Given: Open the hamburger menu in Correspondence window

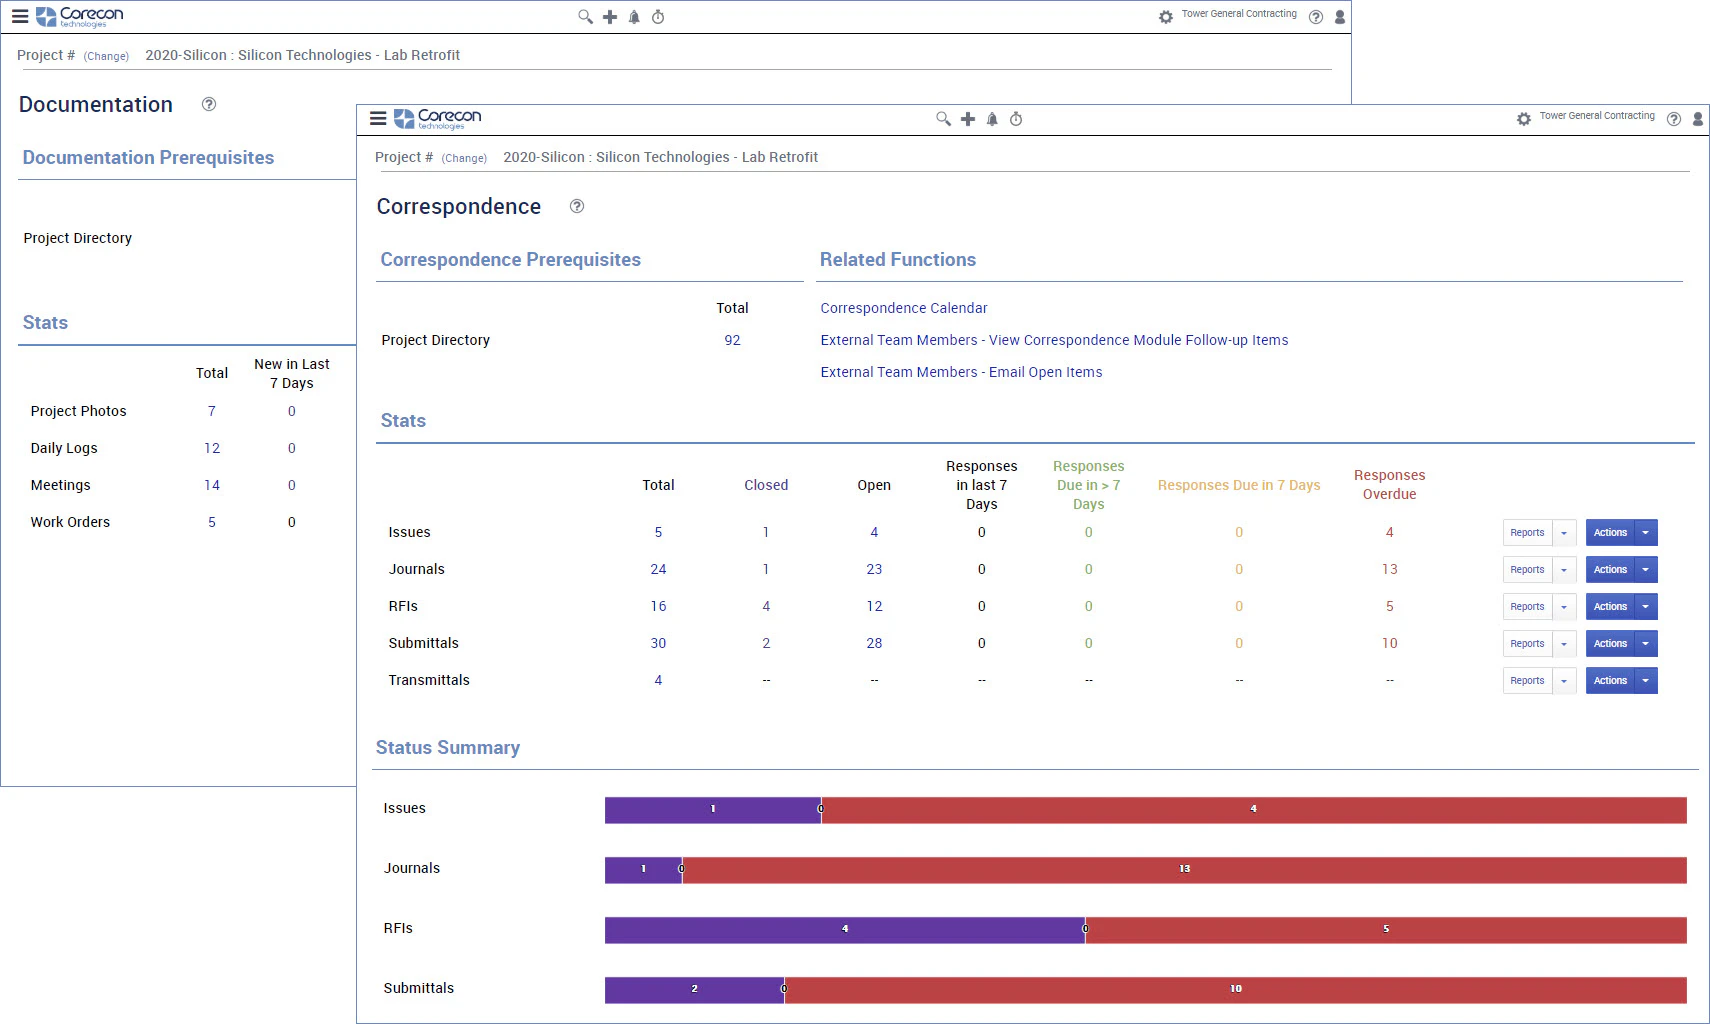Looking at the screenshot, I should point(378,118).
